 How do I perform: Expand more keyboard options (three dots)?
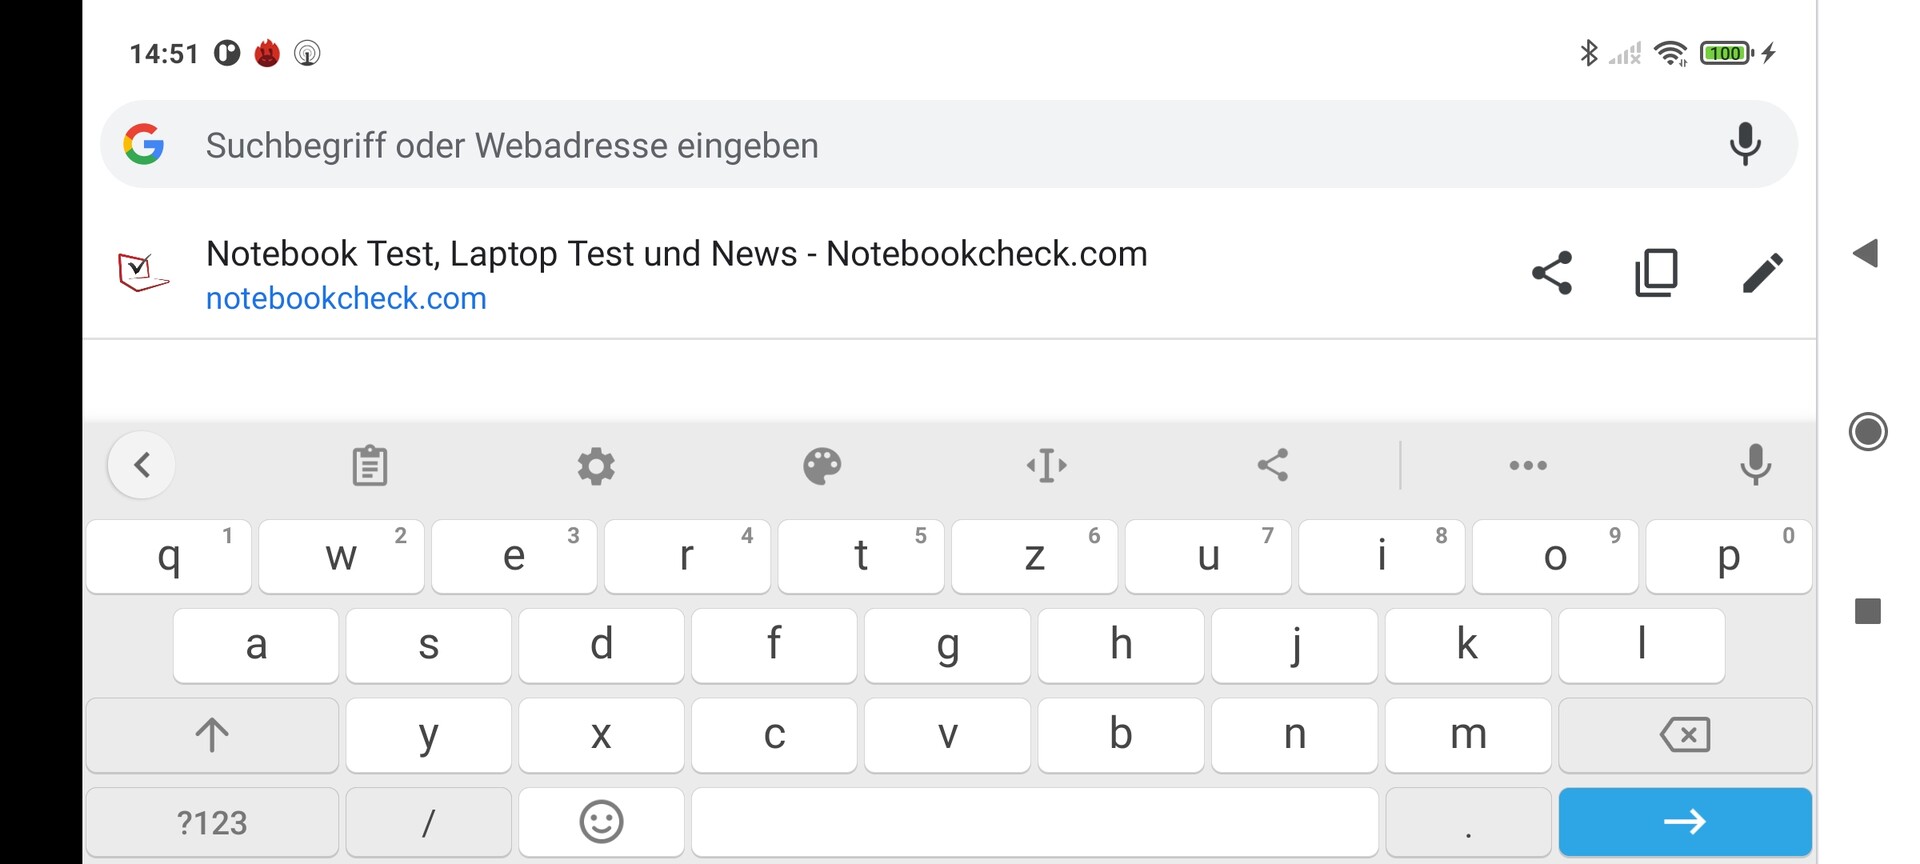click(1528, 466)
